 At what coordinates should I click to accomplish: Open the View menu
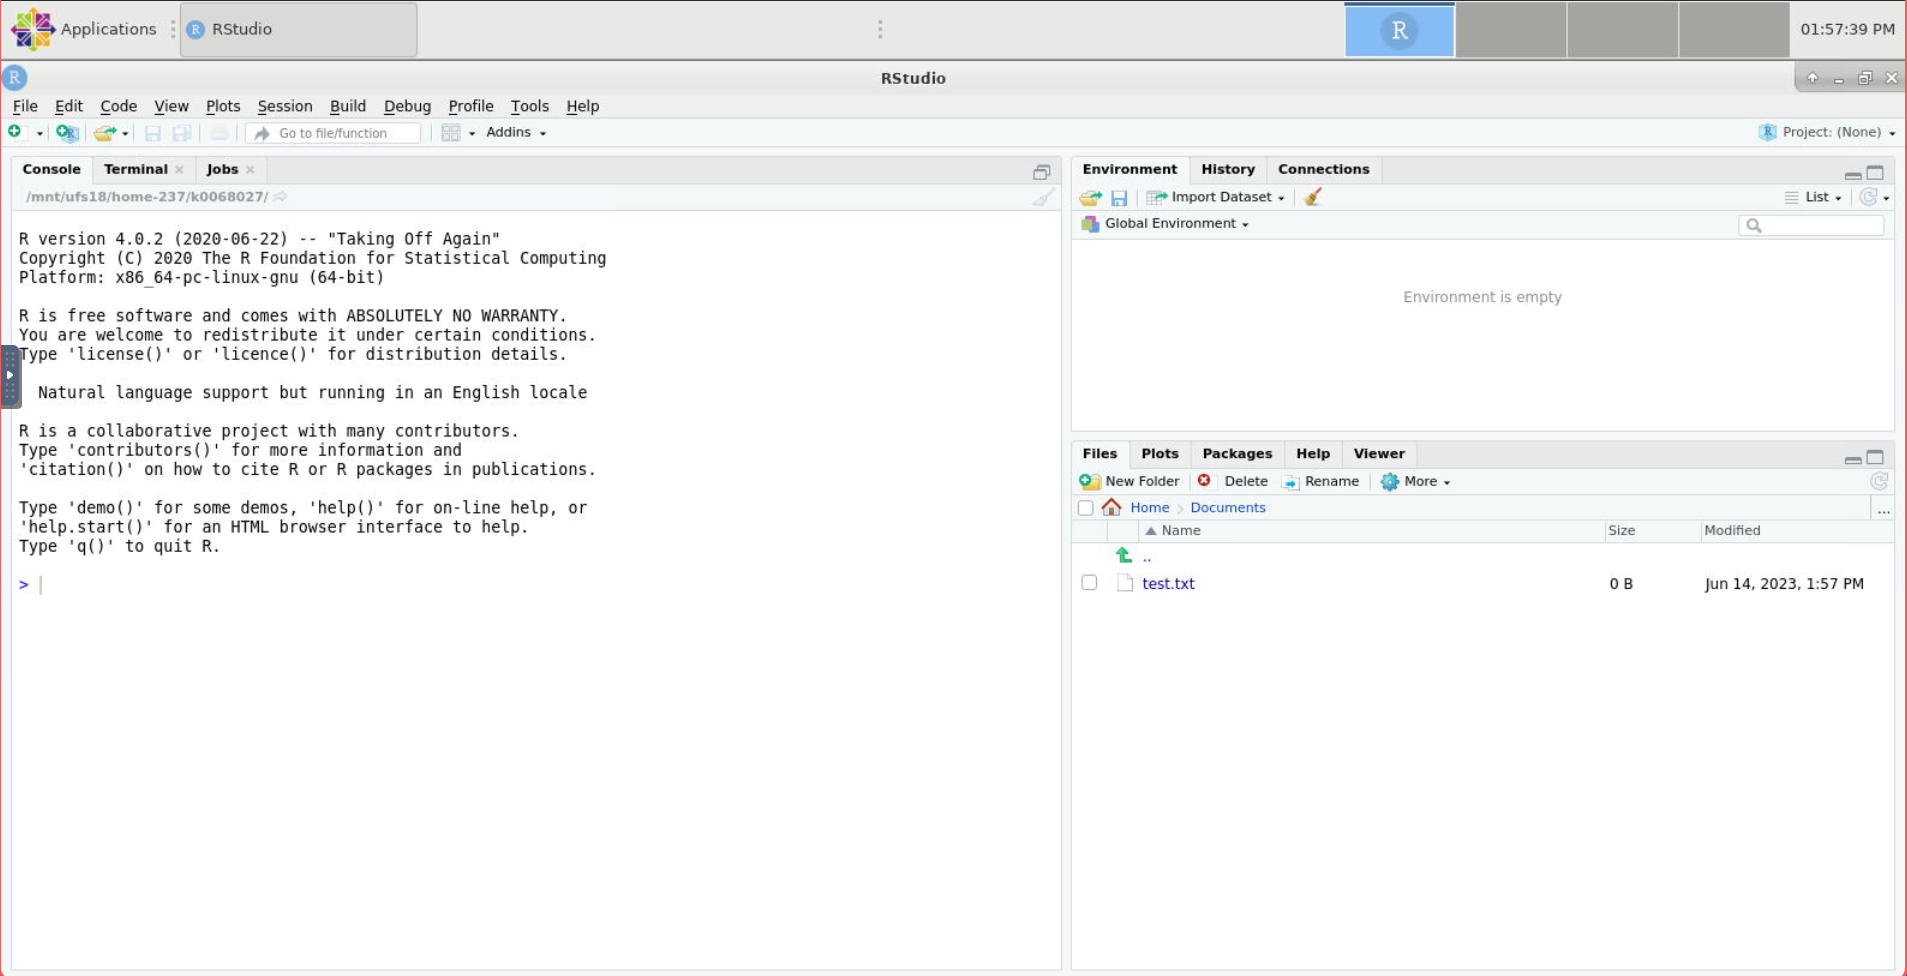click(x=171, y=106)
